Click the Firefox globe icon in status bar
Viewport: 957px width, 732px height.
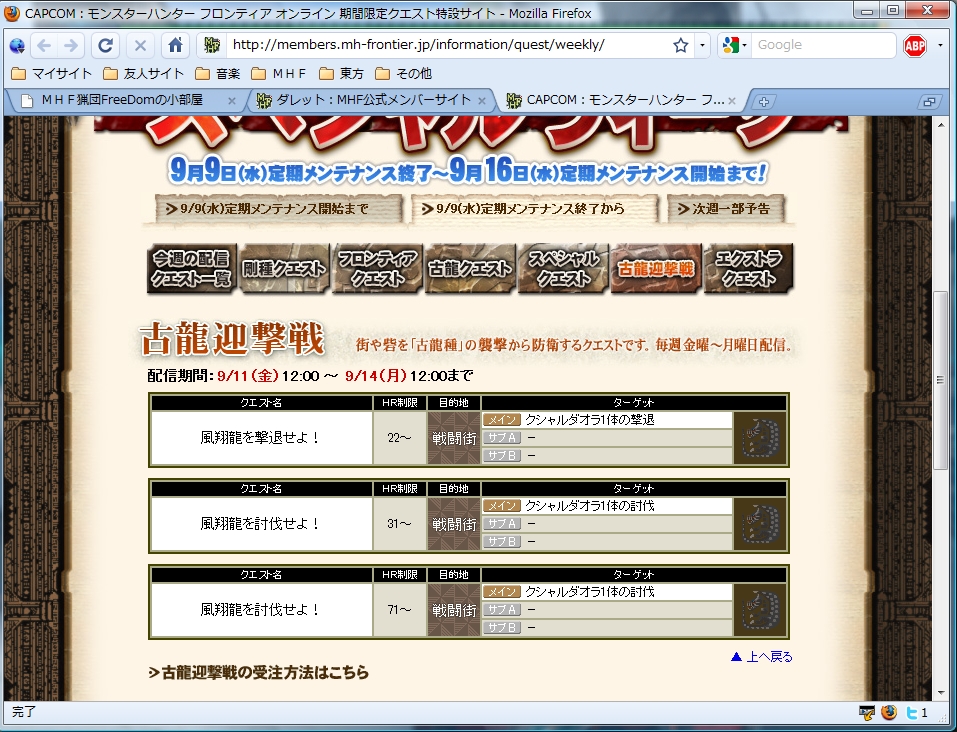tap(889, 712)
